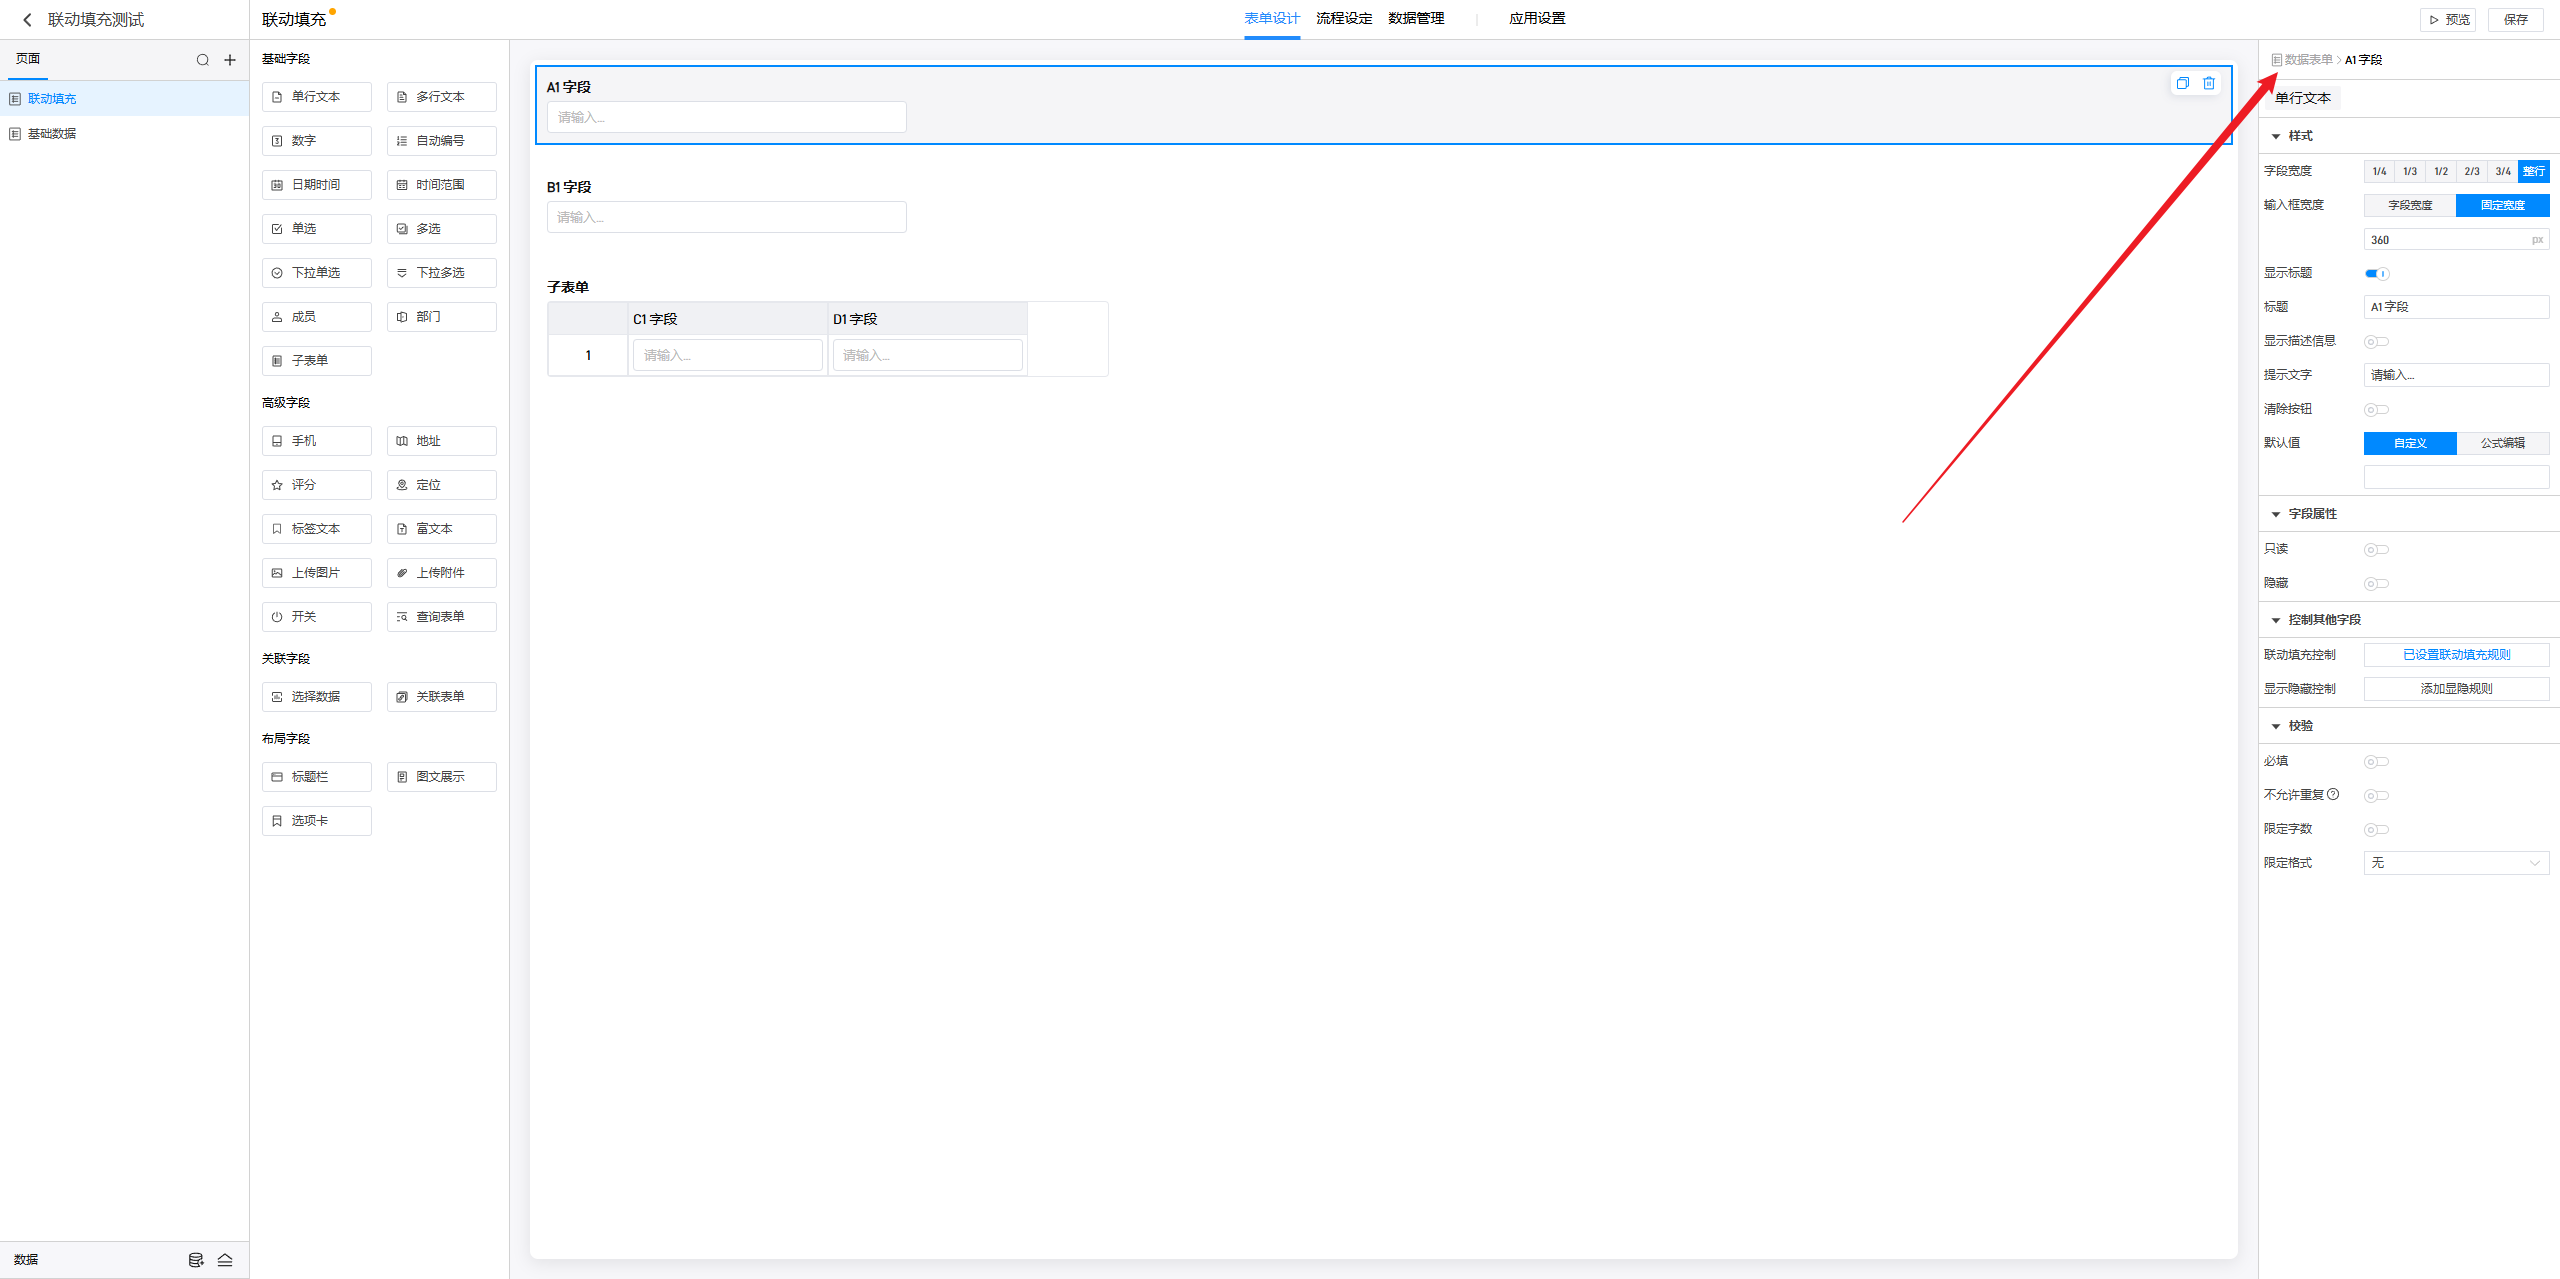Image resolution: width=2560 pixels, height=1279 pixels.
Task: Open the 限定格式 dropdown
Action: coord(2456,862)
